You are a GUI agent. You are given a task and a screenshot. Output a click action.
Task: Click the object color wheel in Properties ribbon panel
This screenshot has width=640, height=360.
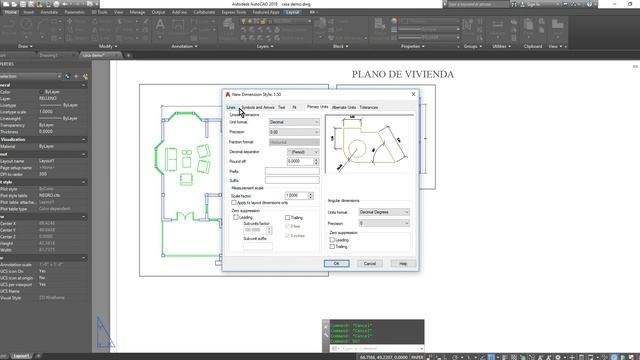[393, 21]
